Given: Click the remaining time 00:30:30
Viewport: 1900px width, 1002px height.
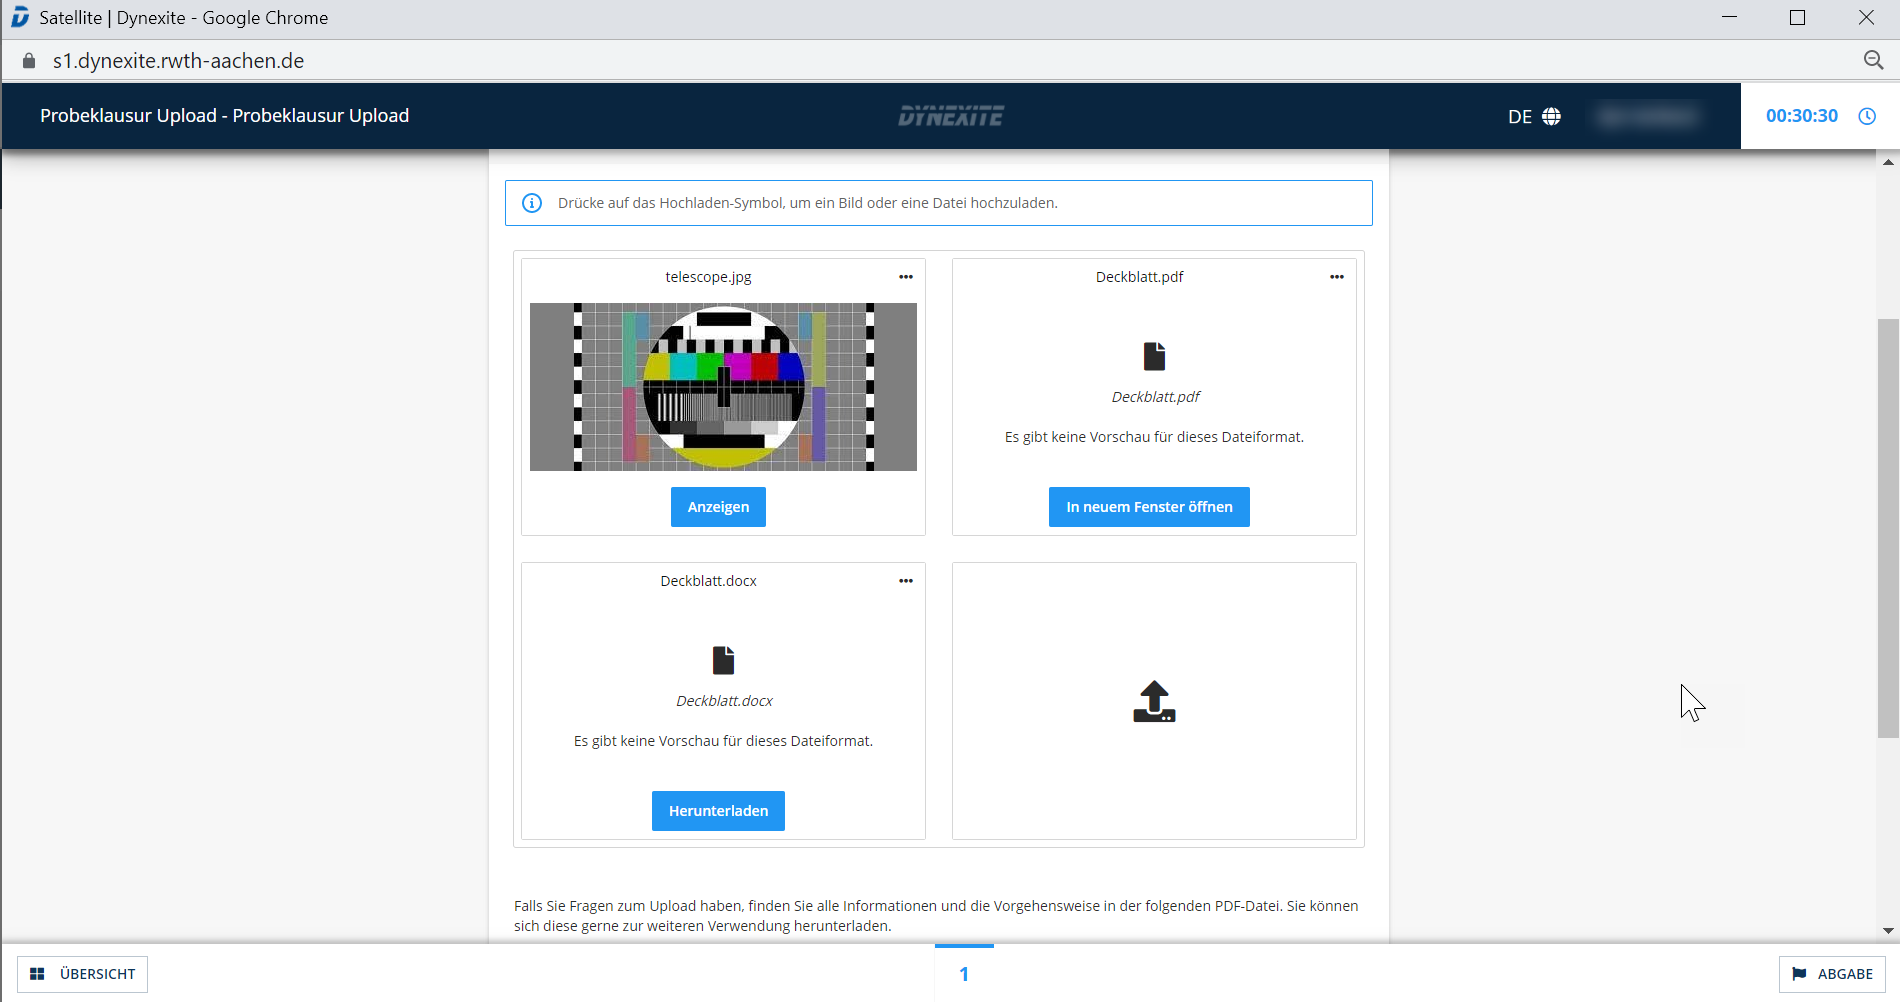Looking at the screenshot, I should click(x=1802, y=116).
